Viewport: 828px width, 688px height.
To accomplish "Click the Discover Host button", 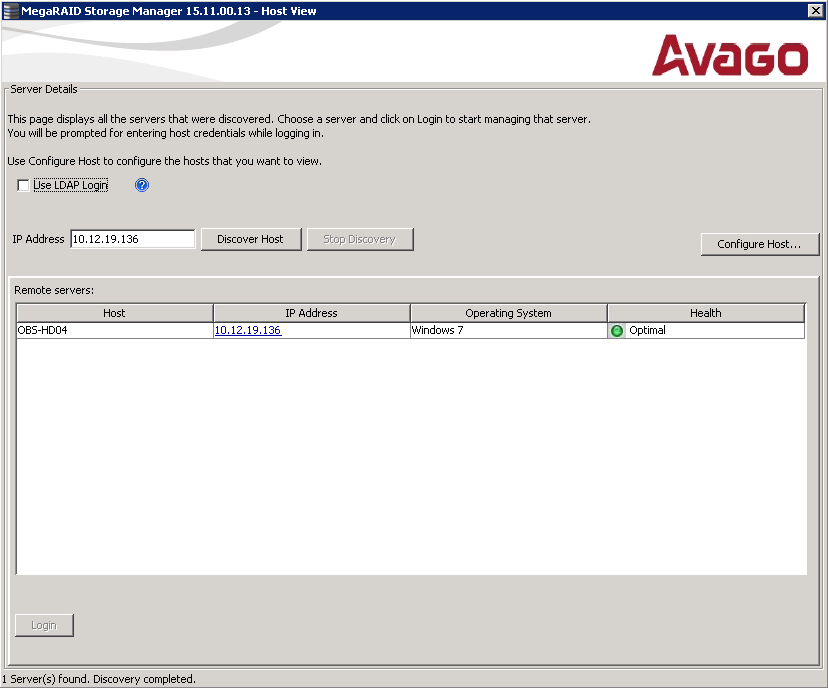I will pyautogui.click(x=251, y=239).
